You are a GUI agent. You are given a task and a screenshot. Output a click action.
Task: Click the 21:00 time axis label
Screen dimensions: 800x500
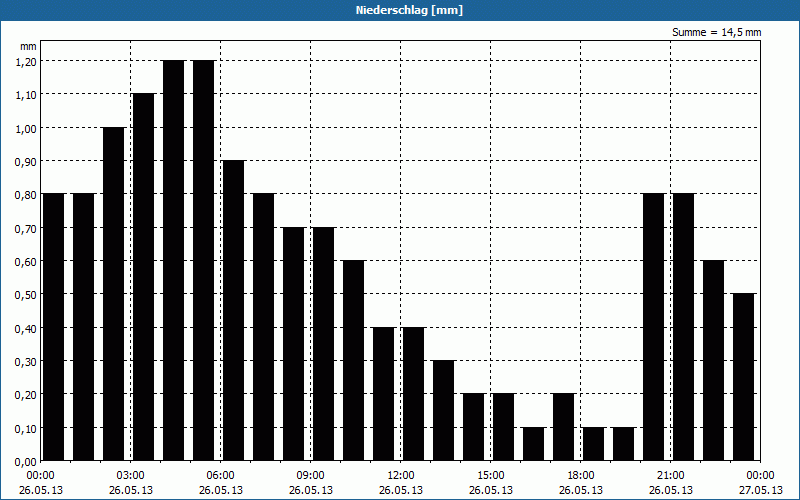pos(670,476)
